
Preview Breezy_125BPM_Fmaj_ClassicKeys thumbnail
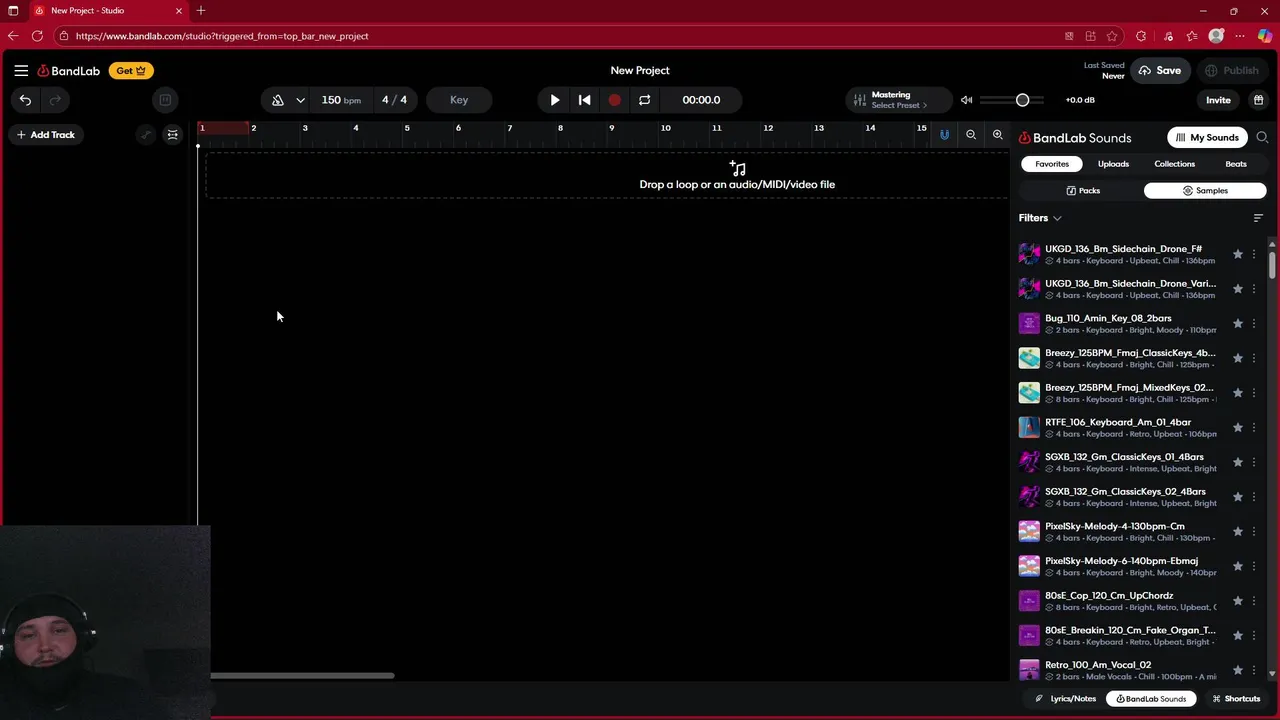click(1029, 358)
